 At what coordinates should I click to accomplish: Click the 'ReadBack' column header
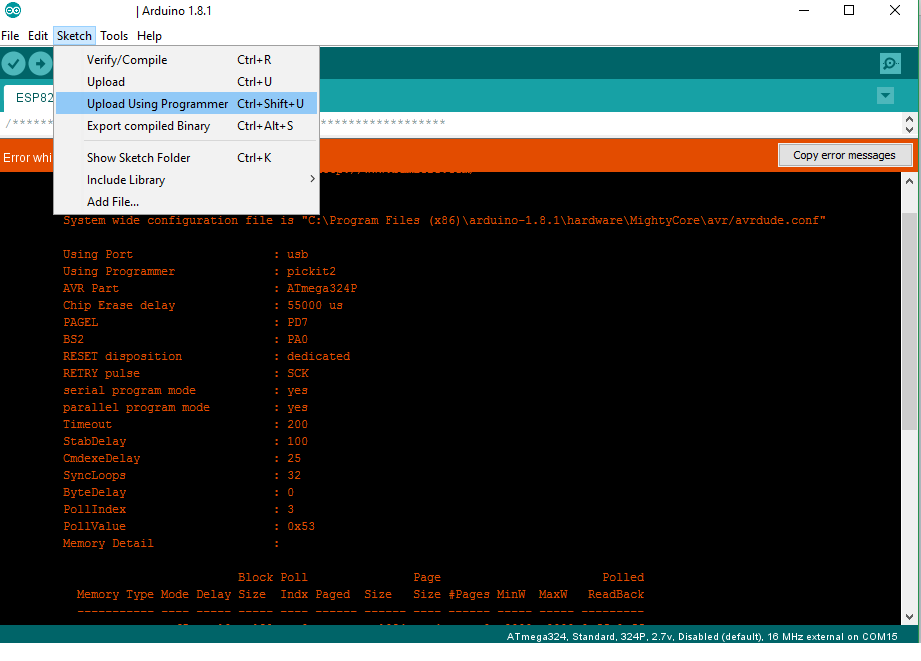tap(616, 595)
